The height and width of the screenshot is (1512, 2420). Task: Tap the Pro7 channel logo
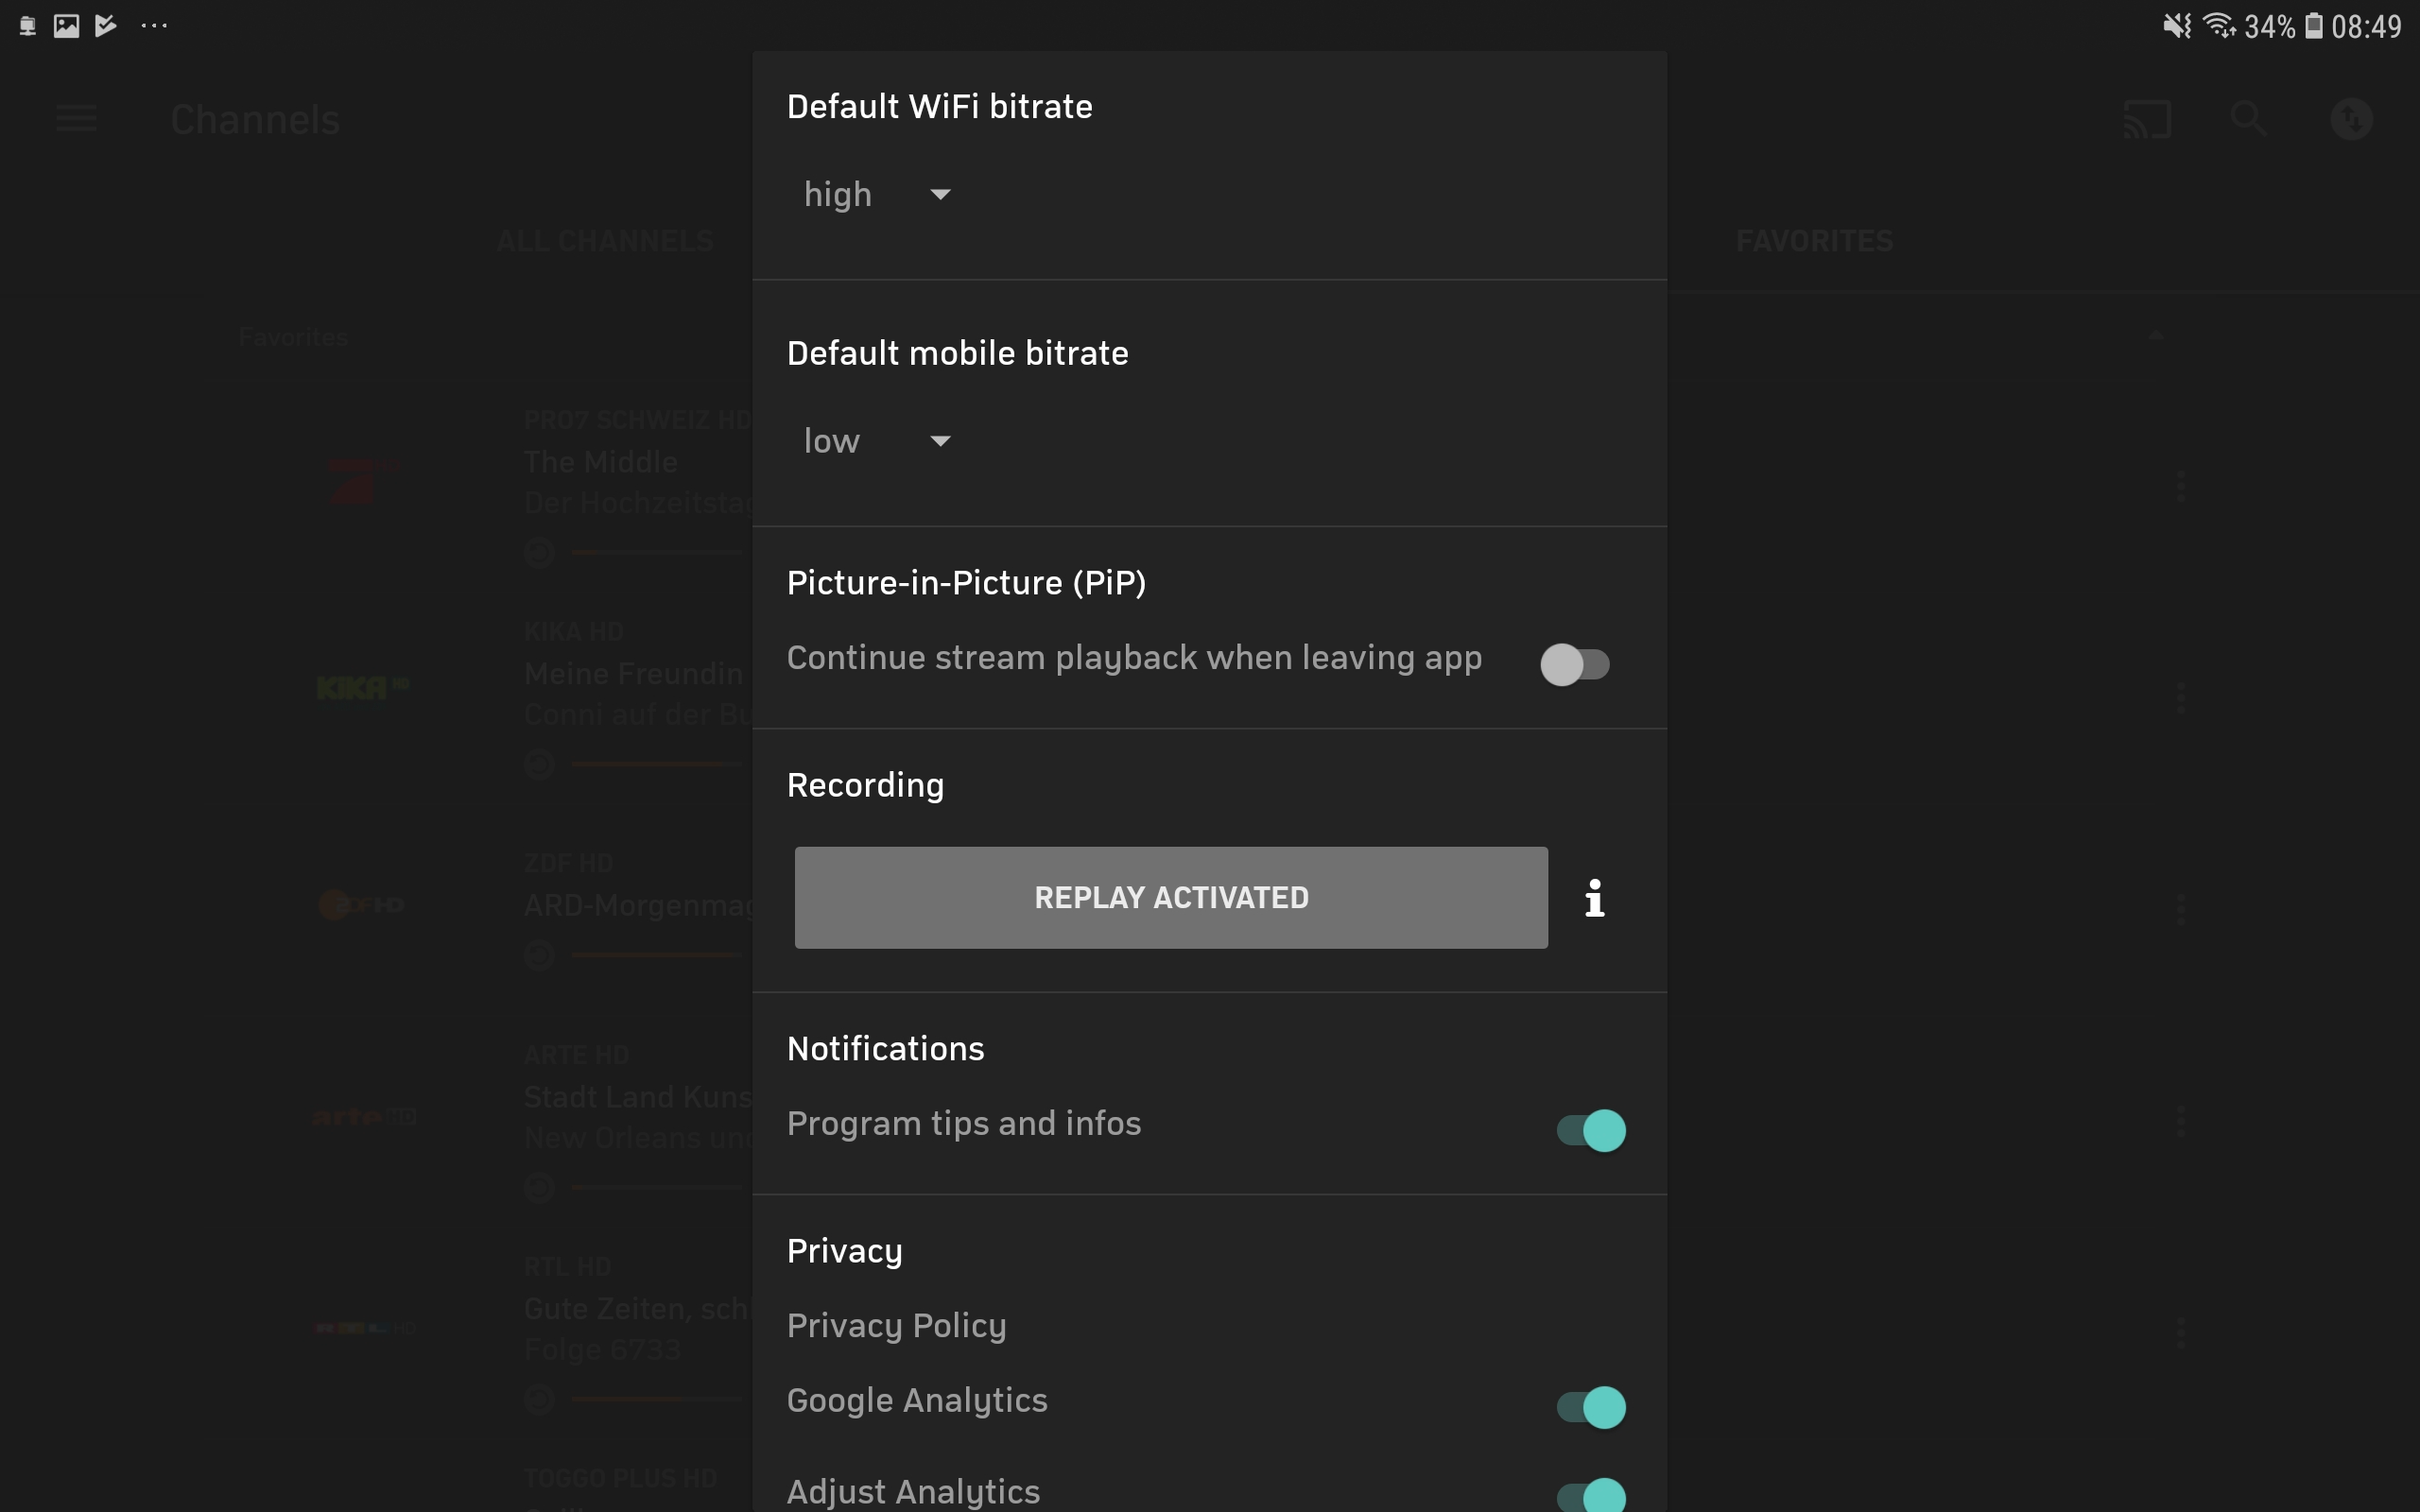pyautogui.click(x=363, y=481)
